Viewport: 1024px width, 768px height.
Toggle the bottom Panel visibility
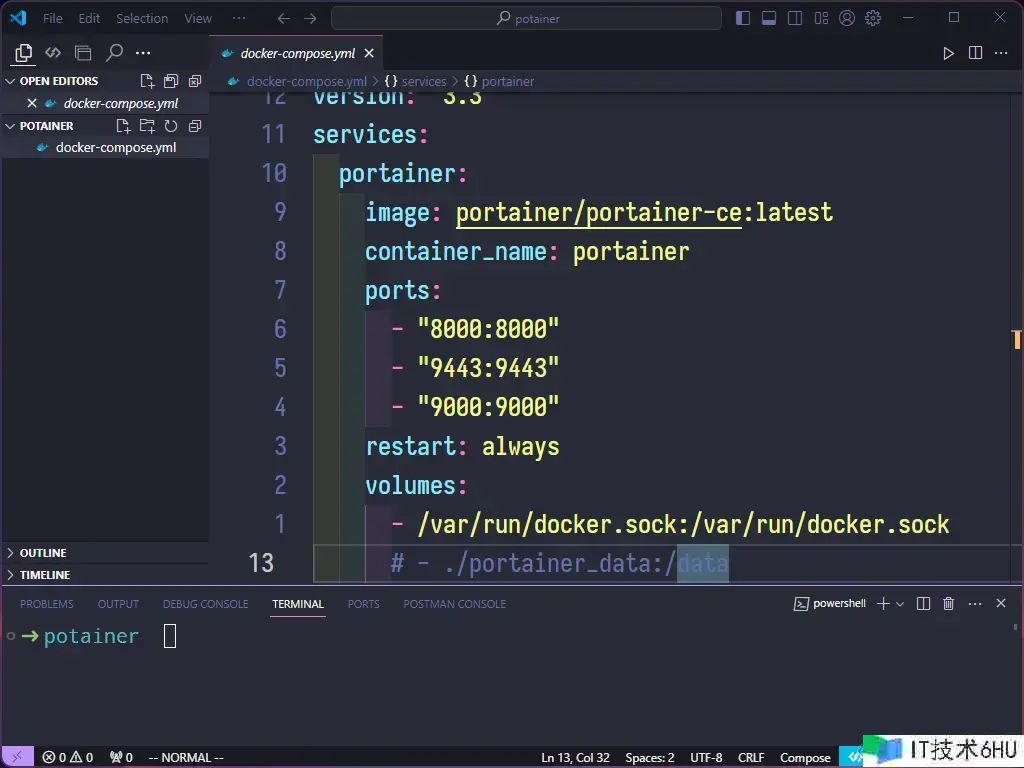(x=769, y=18)
